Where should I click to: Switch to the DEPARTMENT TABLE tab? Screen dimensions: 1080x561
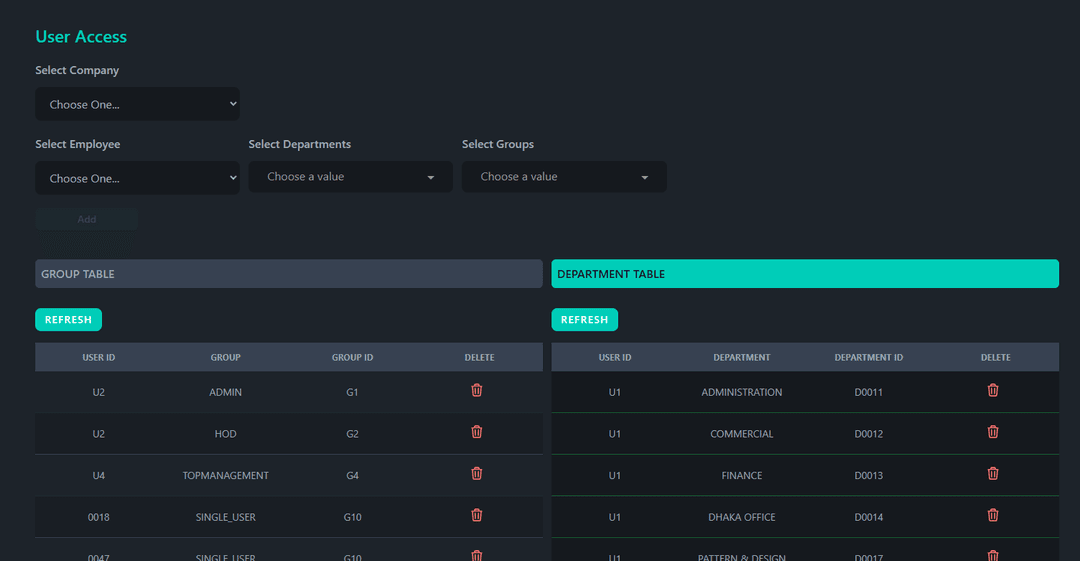click(805, 274)
